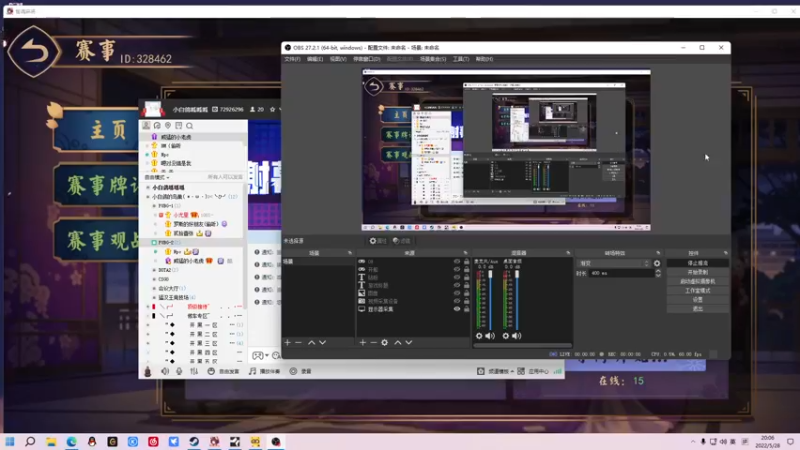Click the 停止推流 button

(x=697, y=263)
